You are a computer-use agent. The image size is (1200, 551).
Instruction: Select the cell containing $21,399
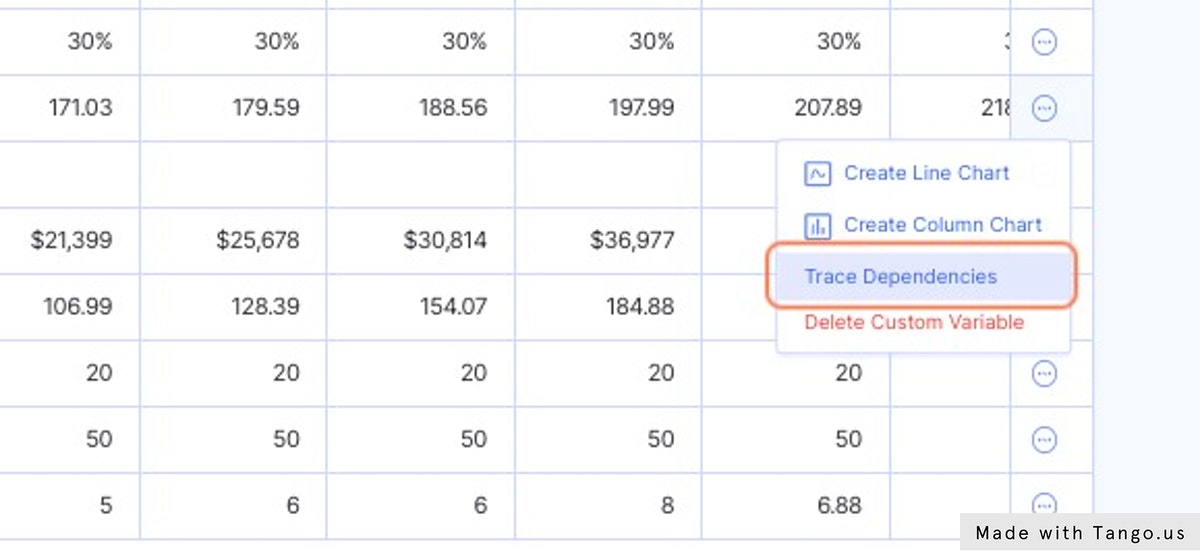(x=71, y=240)
